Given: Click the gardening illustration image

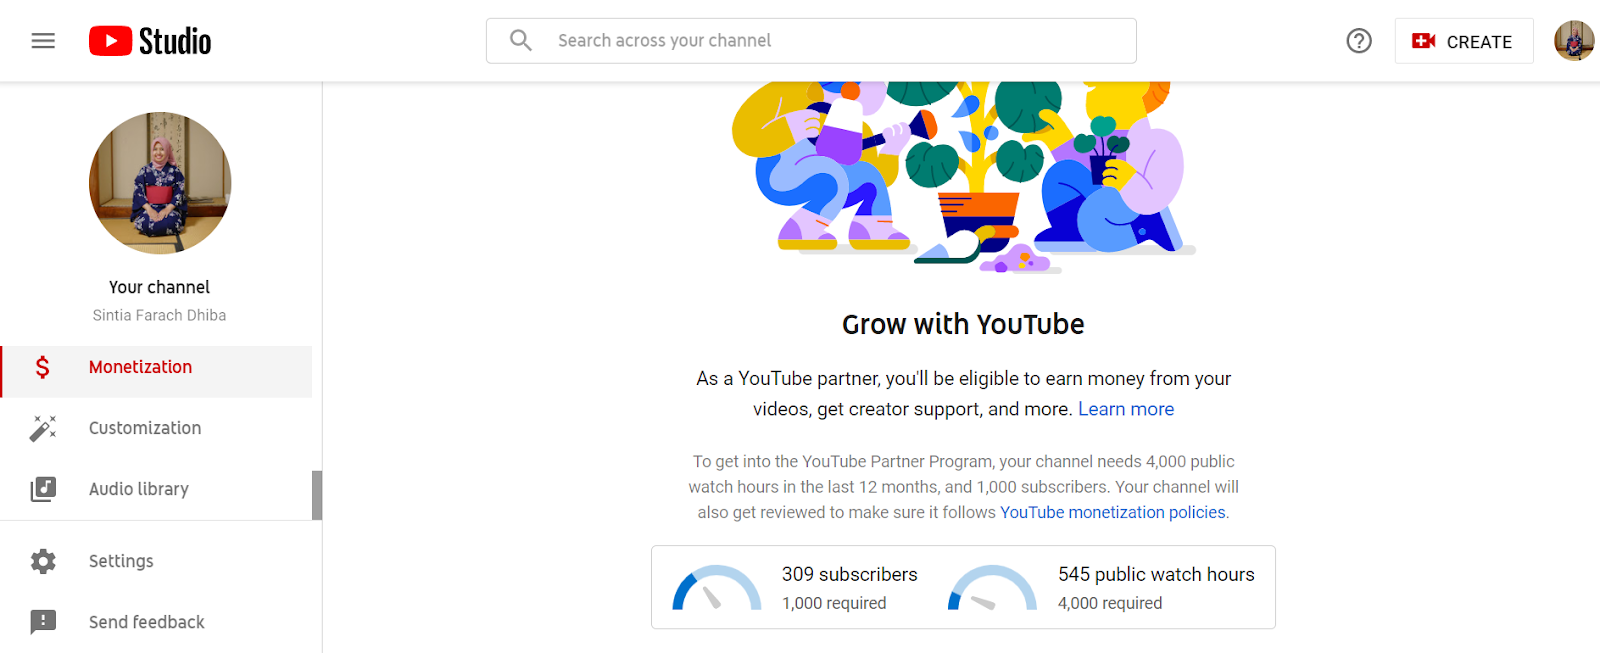Looking at the screenshot, I should tap(963, 177).
